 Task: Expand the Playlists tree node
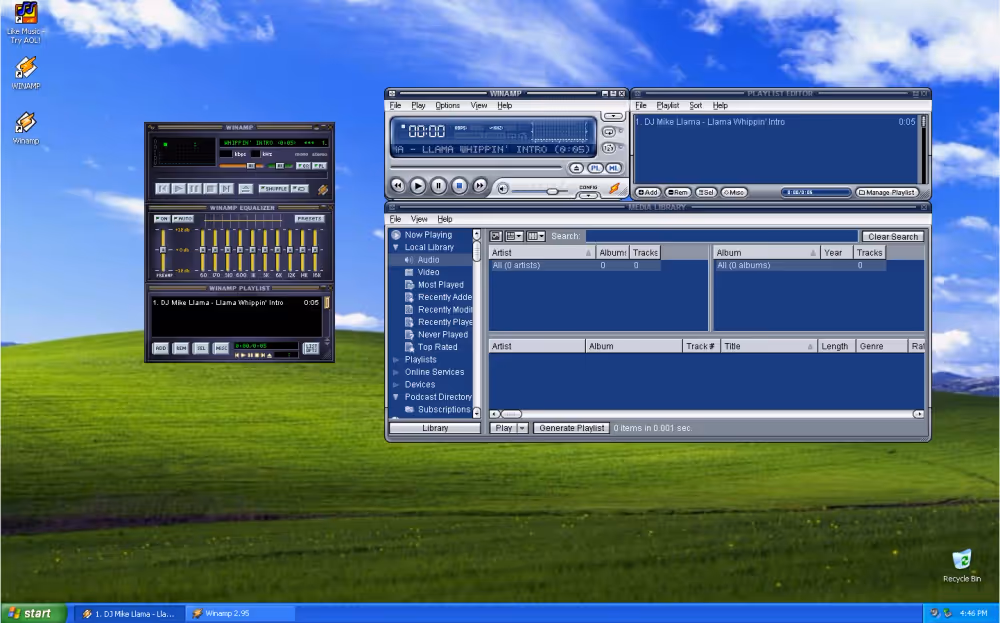coord(396,360)
